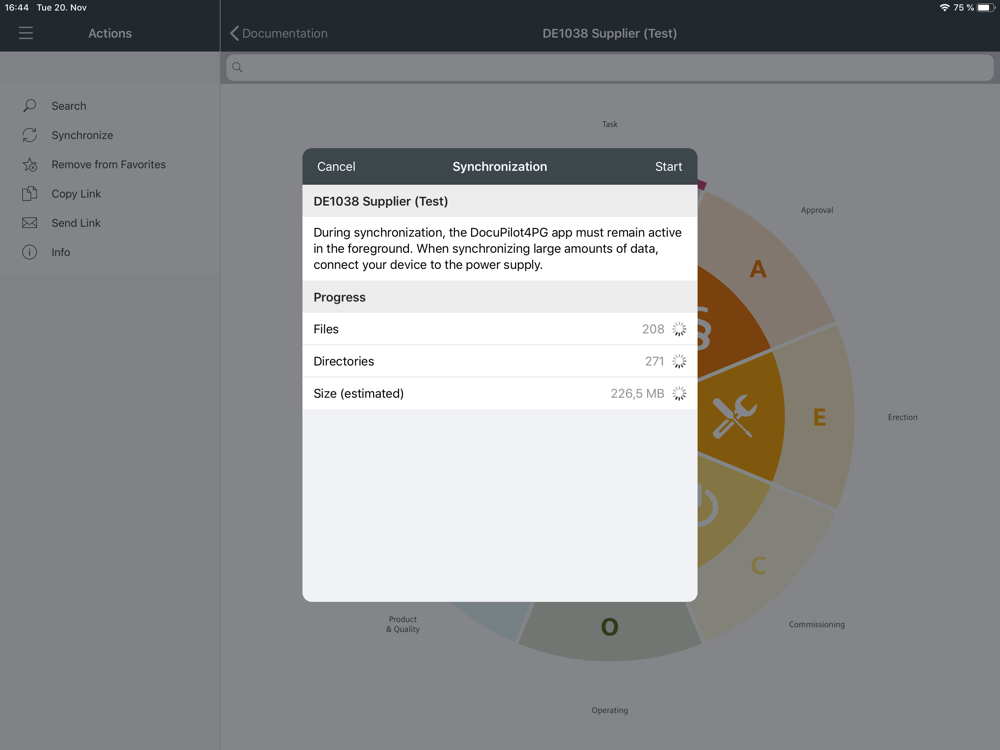Image resolution: width=1000 pixels, height=750 pixels.
Task: Click the Commissioning label
Action: tap(816, 624)
